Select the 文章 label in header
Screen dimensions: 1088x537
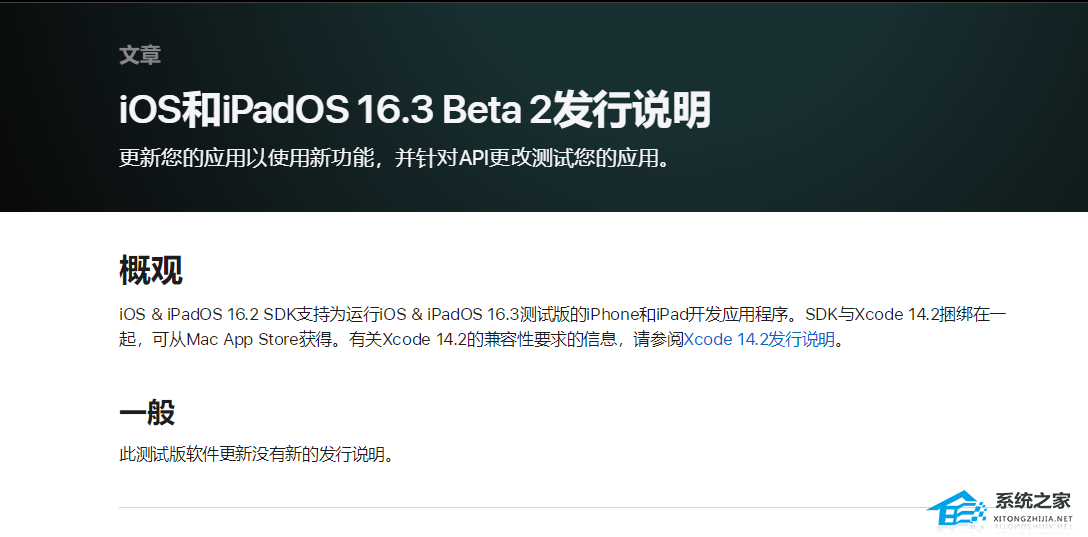tap(140, 55)
